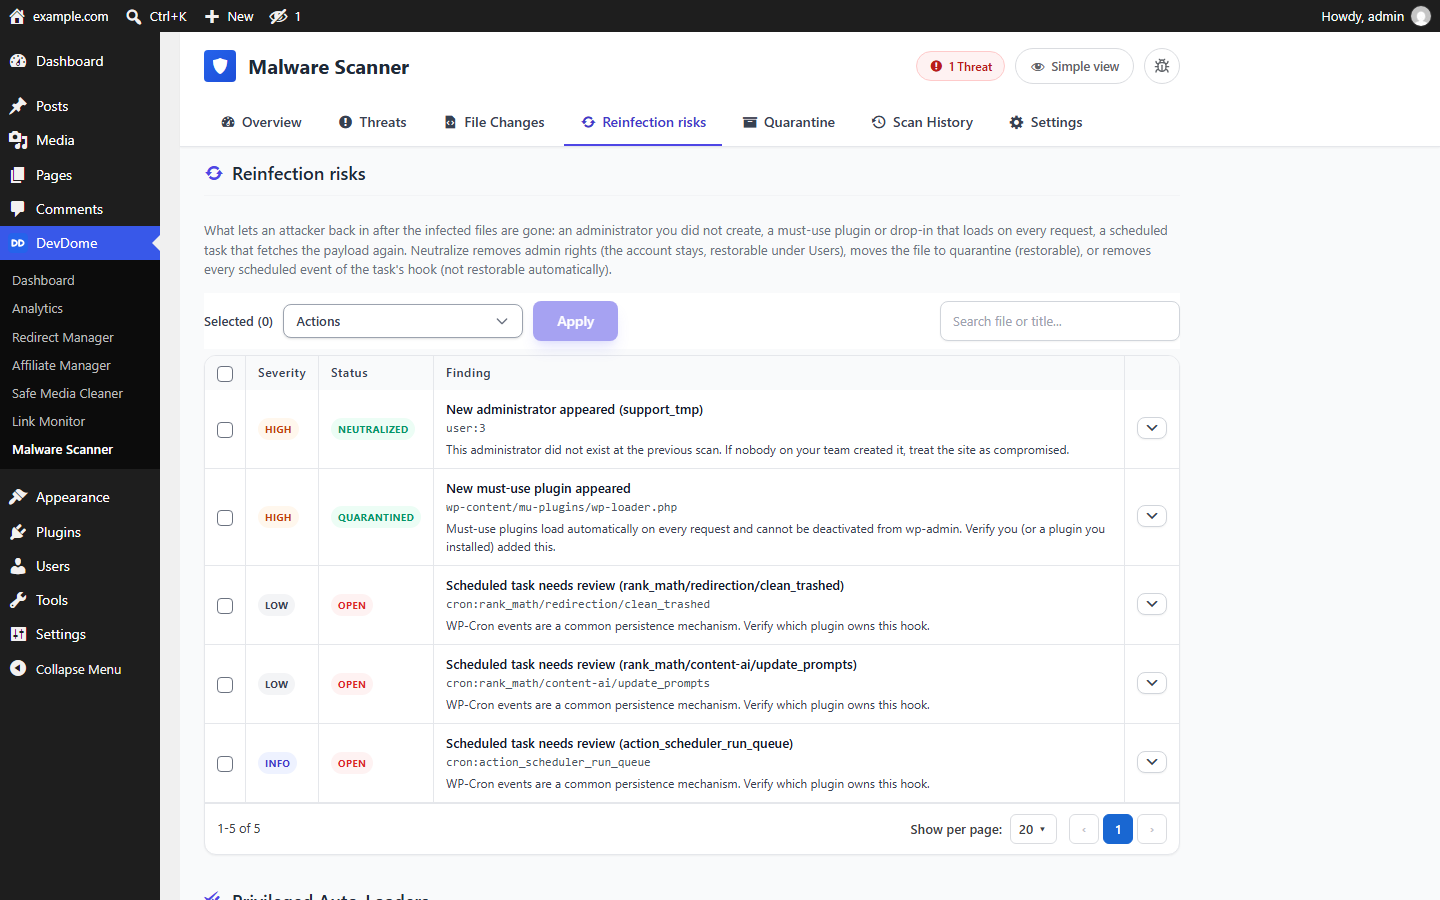
Task: Click the box icon on Quarantine tab
Action: (x=750, y=122)
